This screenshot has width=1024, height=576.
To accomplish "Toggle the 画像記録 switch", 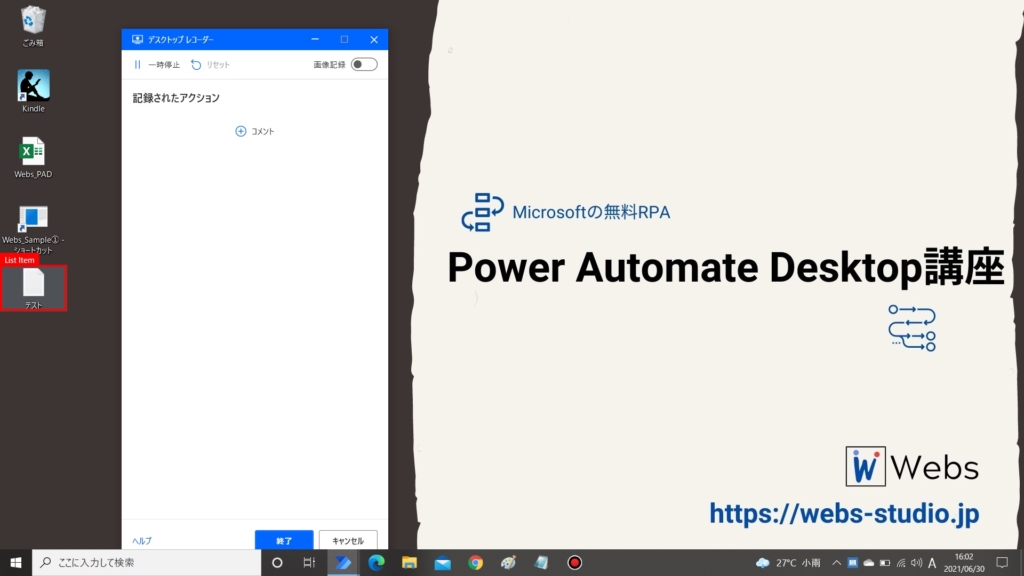I will coord(364,64).
